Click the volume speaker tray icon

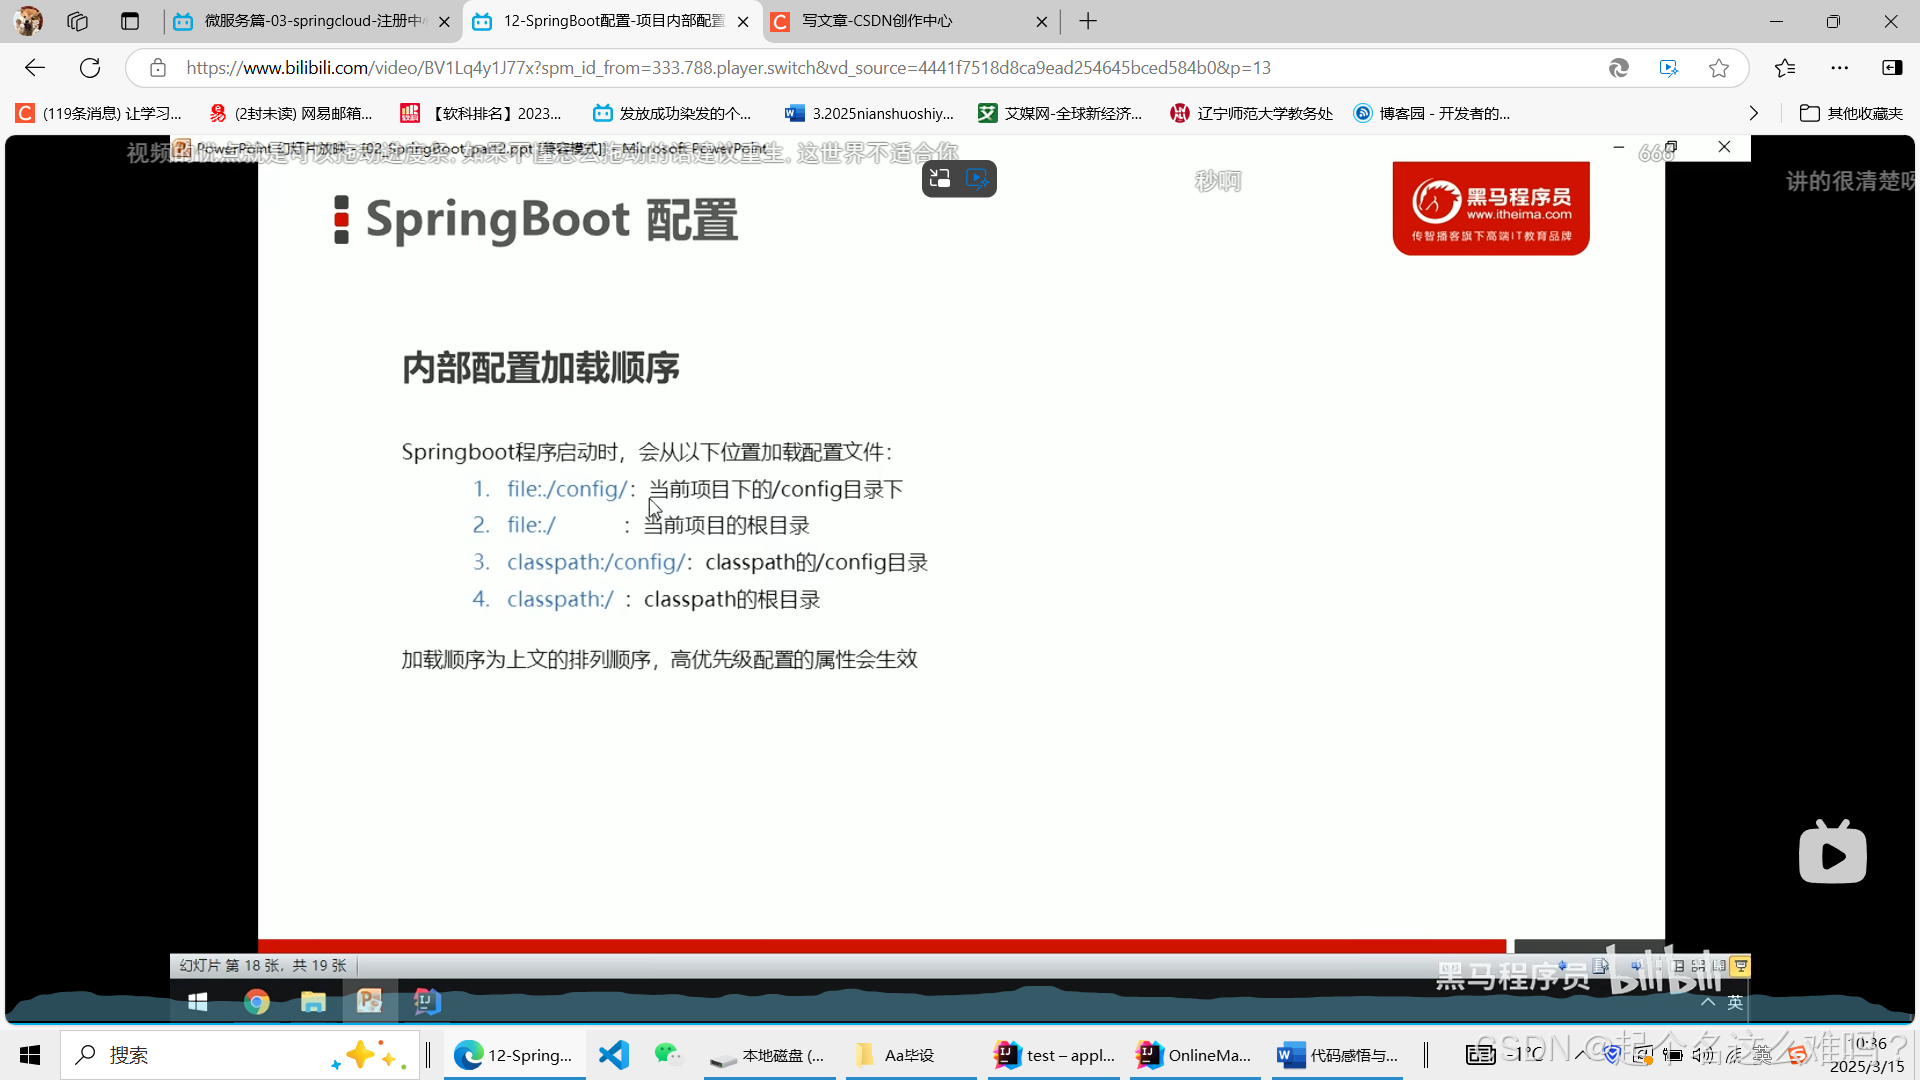[1703, 1055]
